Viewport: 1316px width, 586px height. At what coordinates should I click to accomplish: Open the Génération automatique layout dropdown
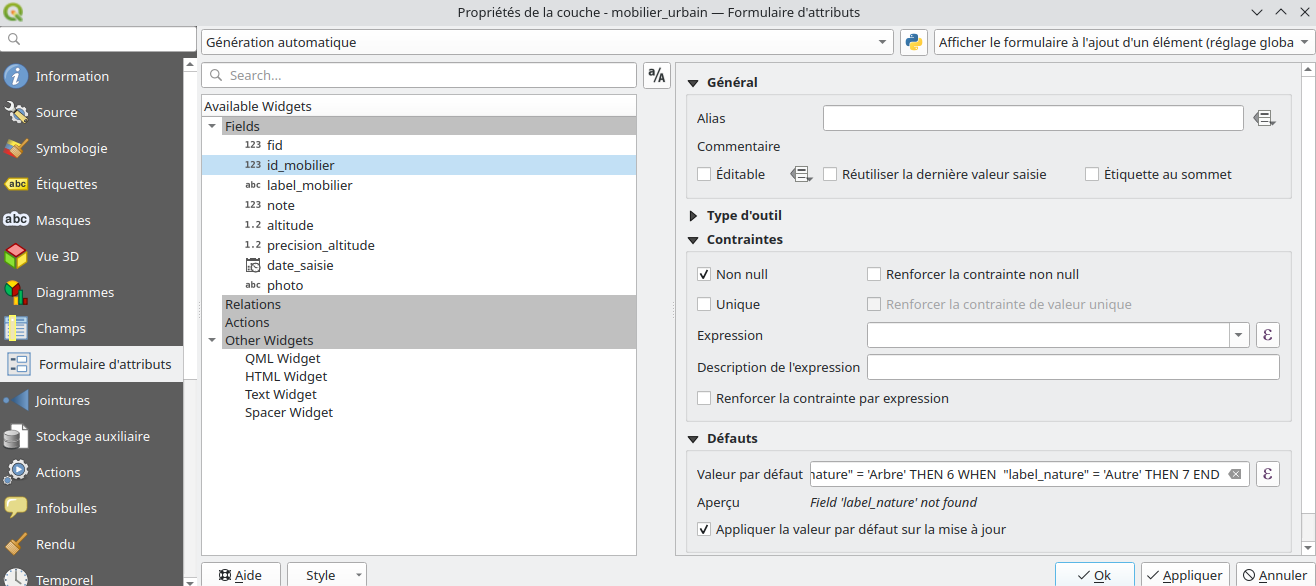547,42
